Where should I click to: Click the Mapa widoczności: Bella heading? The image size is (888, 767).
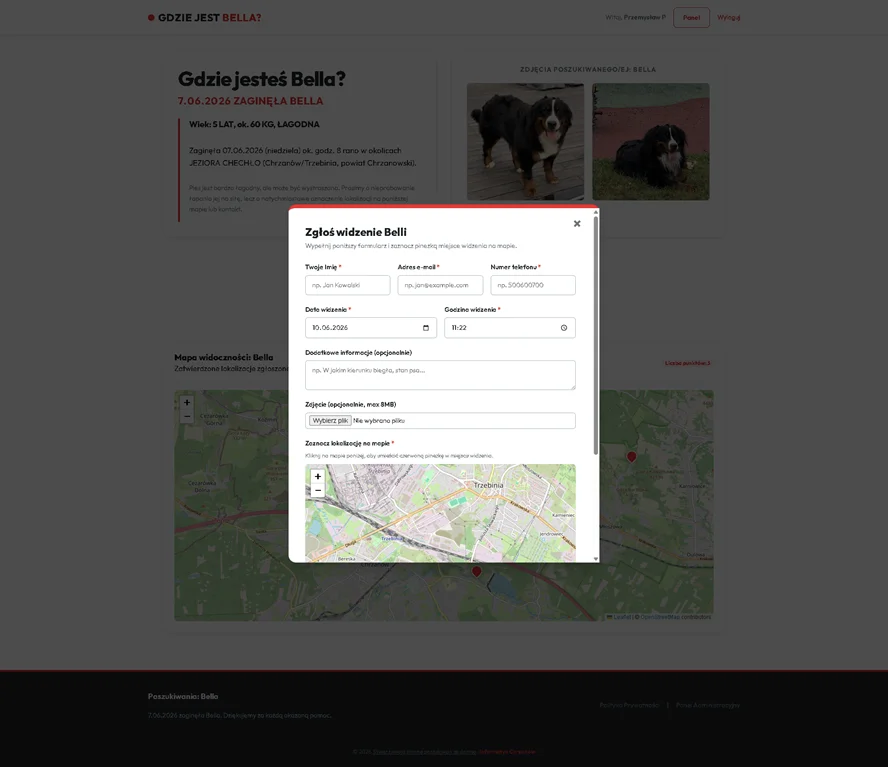pyautogui.click(x=224, y=357)
